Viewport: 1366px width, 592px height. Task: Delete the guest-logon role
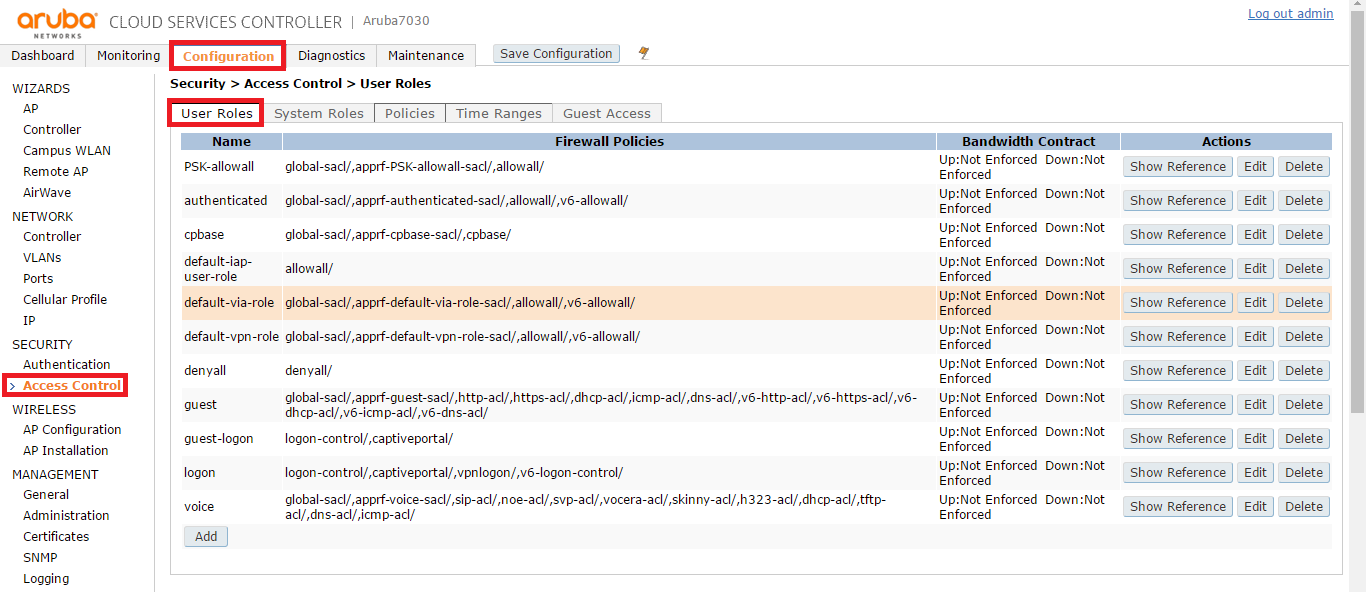pos(1304,438)
